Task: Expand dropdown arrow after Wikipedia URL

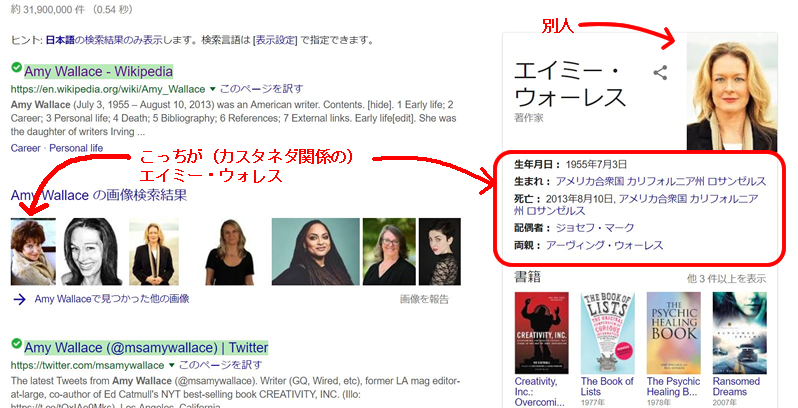Action: point(212,89)
